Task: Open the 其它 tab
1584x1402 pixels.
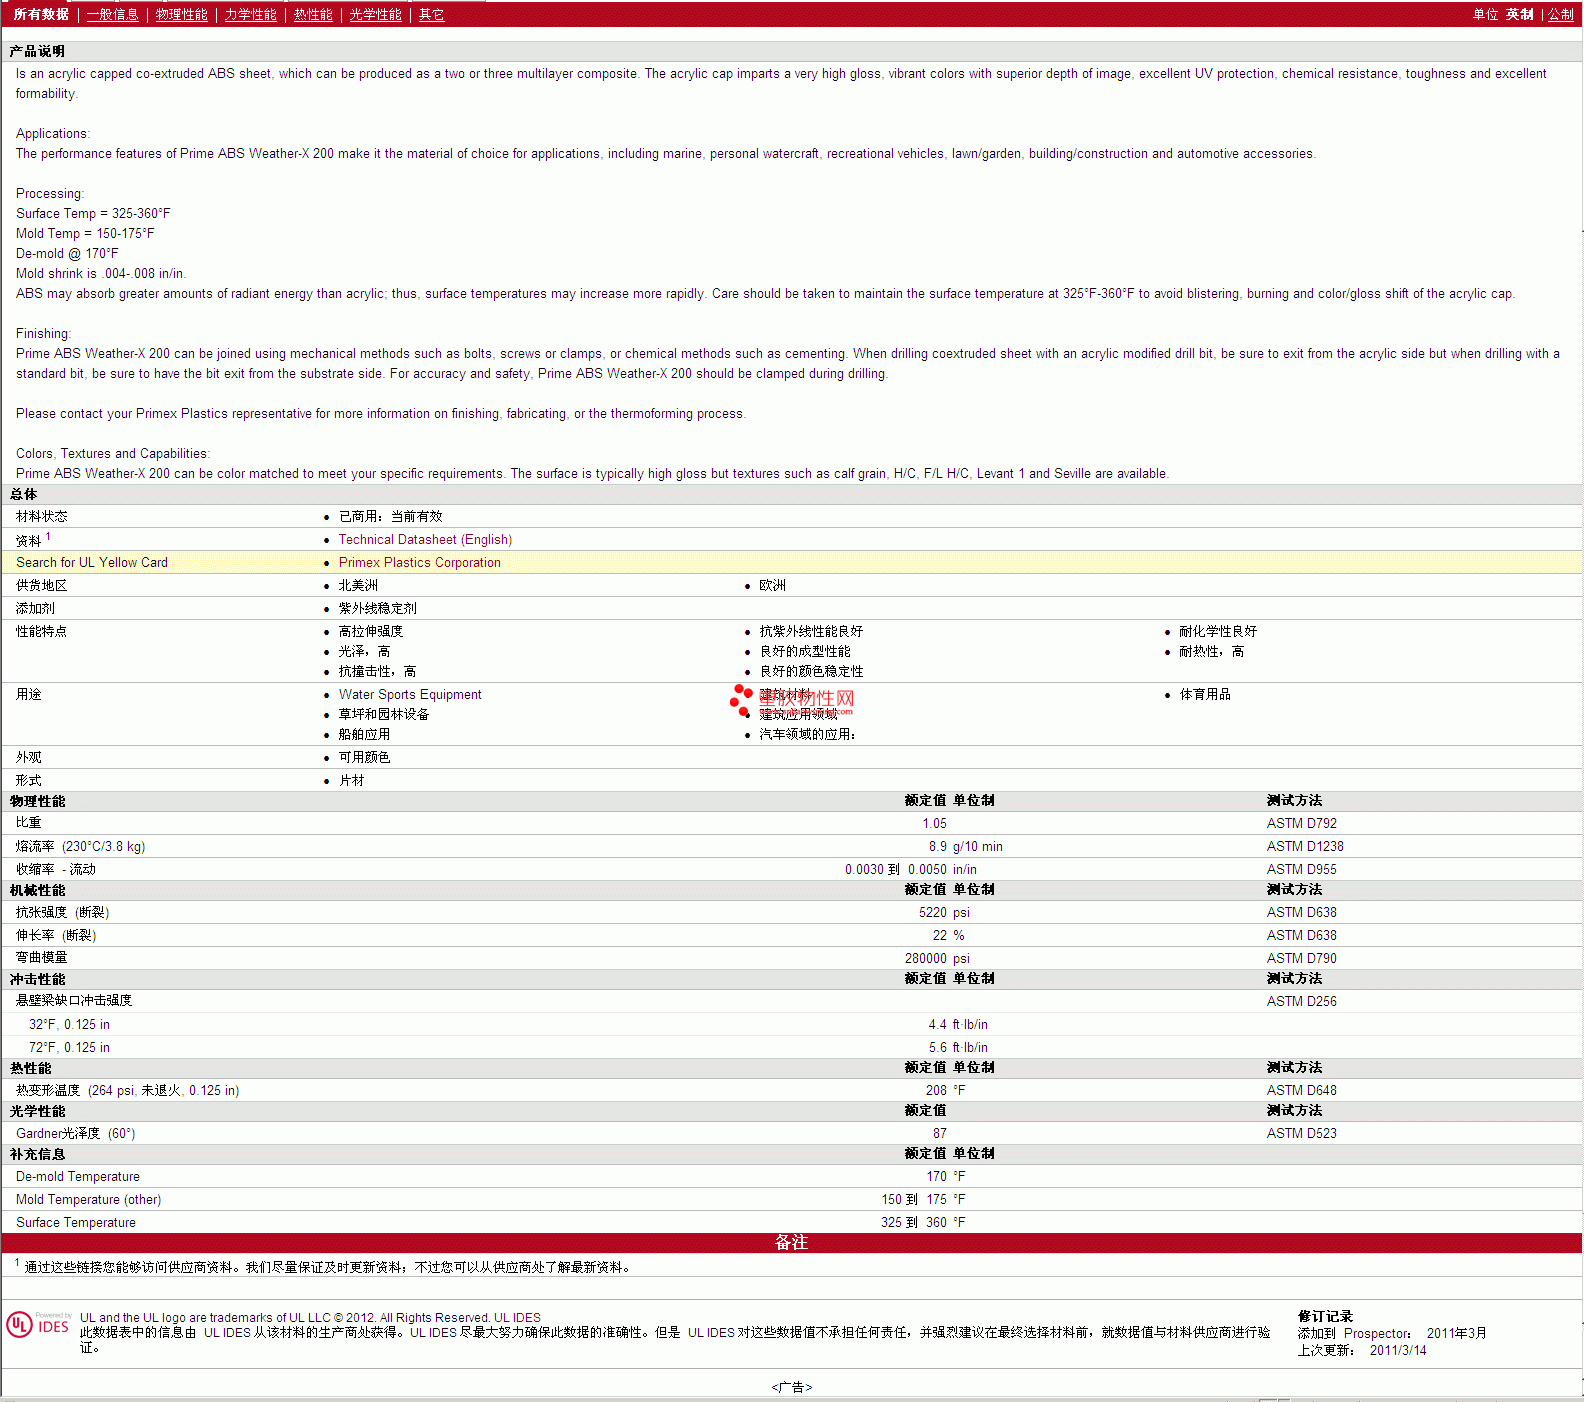Action: [x=431, y=14]
